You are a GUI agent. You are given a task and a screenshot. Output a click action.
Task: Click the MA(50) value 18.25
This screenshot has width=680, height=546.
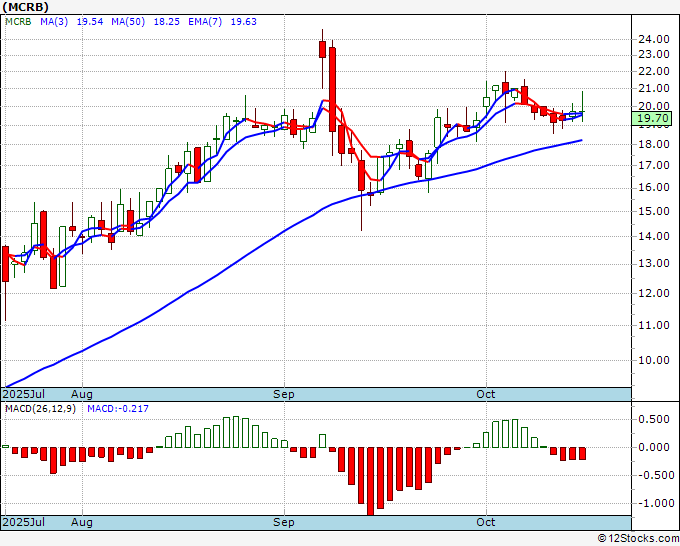point(167,22)
